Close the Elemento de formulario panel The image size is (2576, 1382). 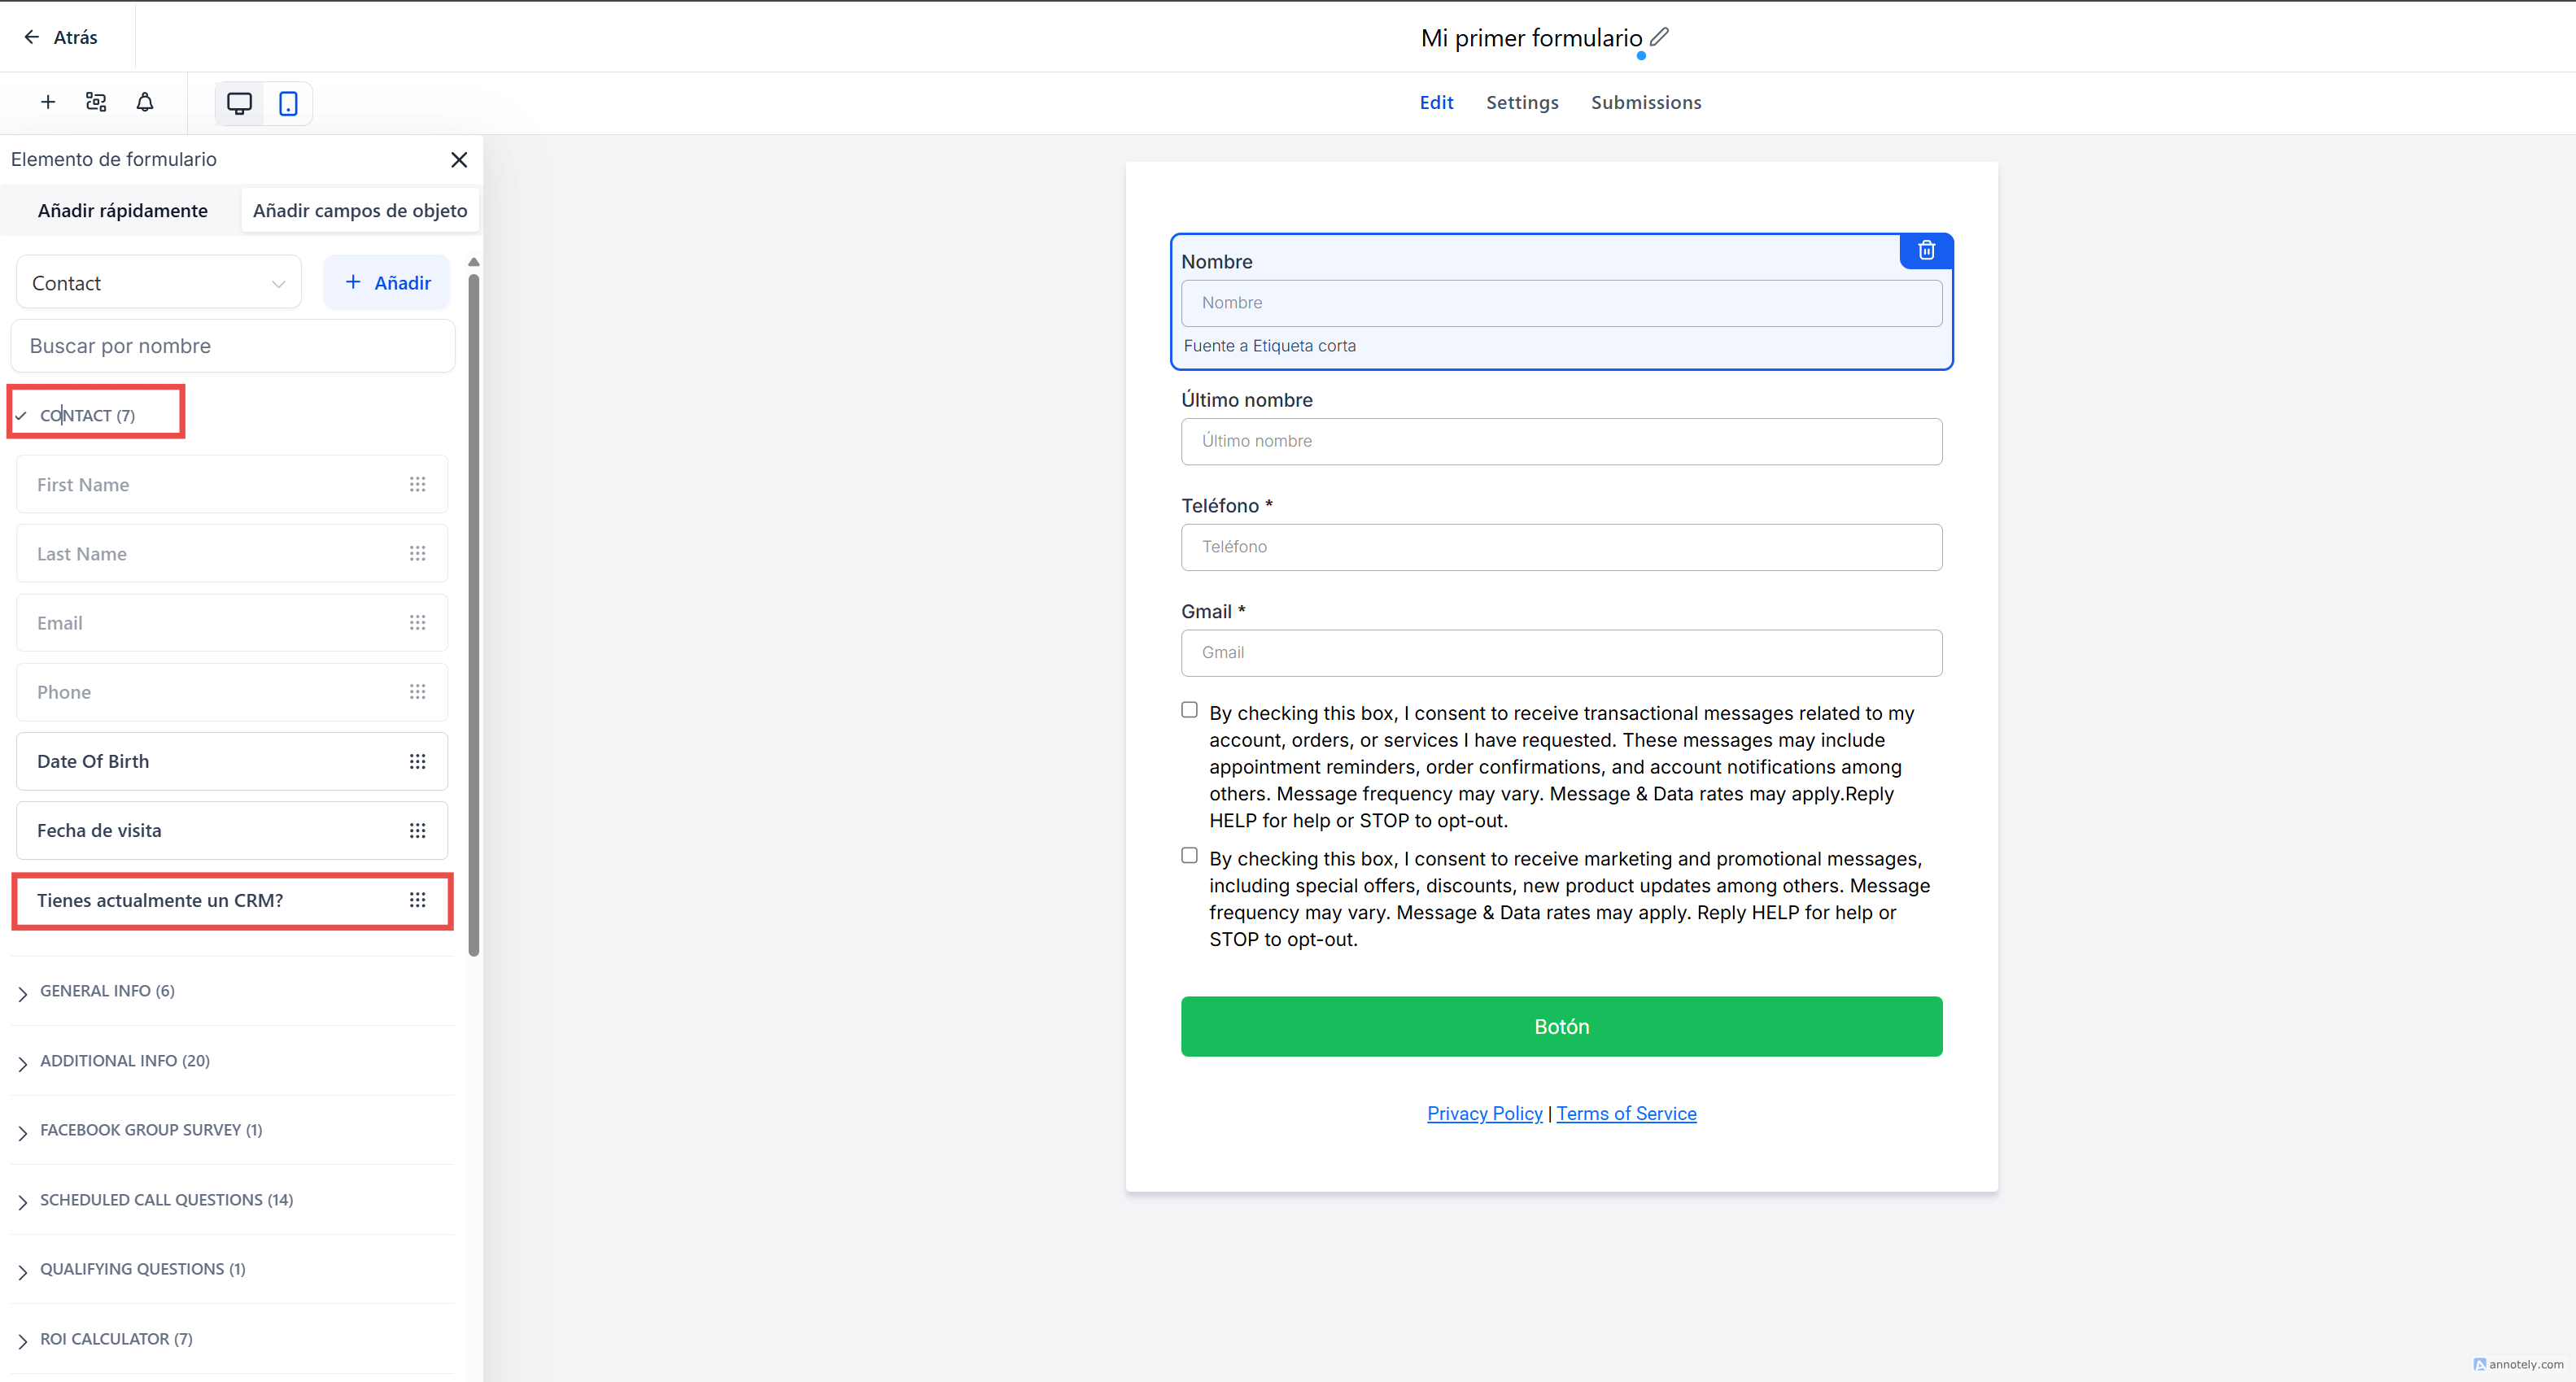point(459,160)
